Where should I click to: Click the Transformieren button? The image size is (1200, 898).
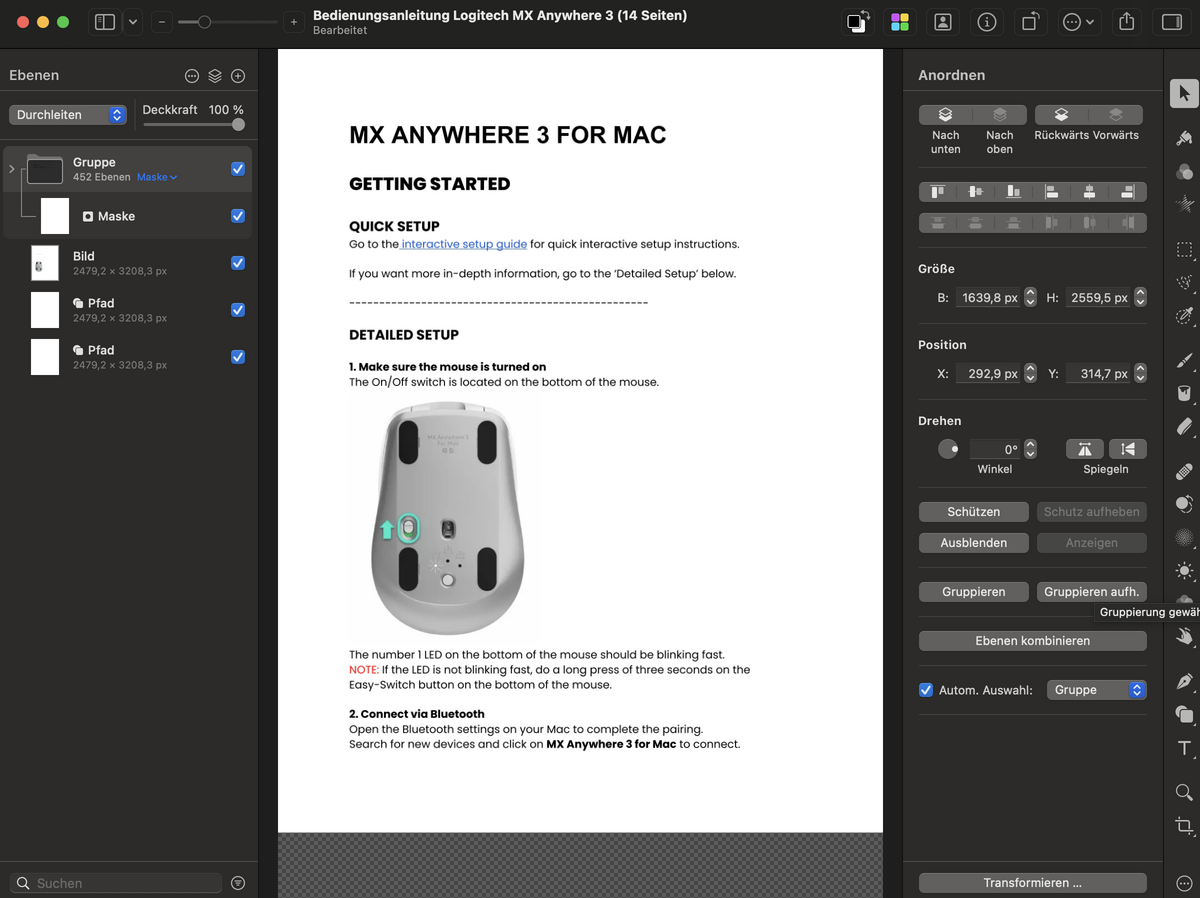tap(1032, 883)
